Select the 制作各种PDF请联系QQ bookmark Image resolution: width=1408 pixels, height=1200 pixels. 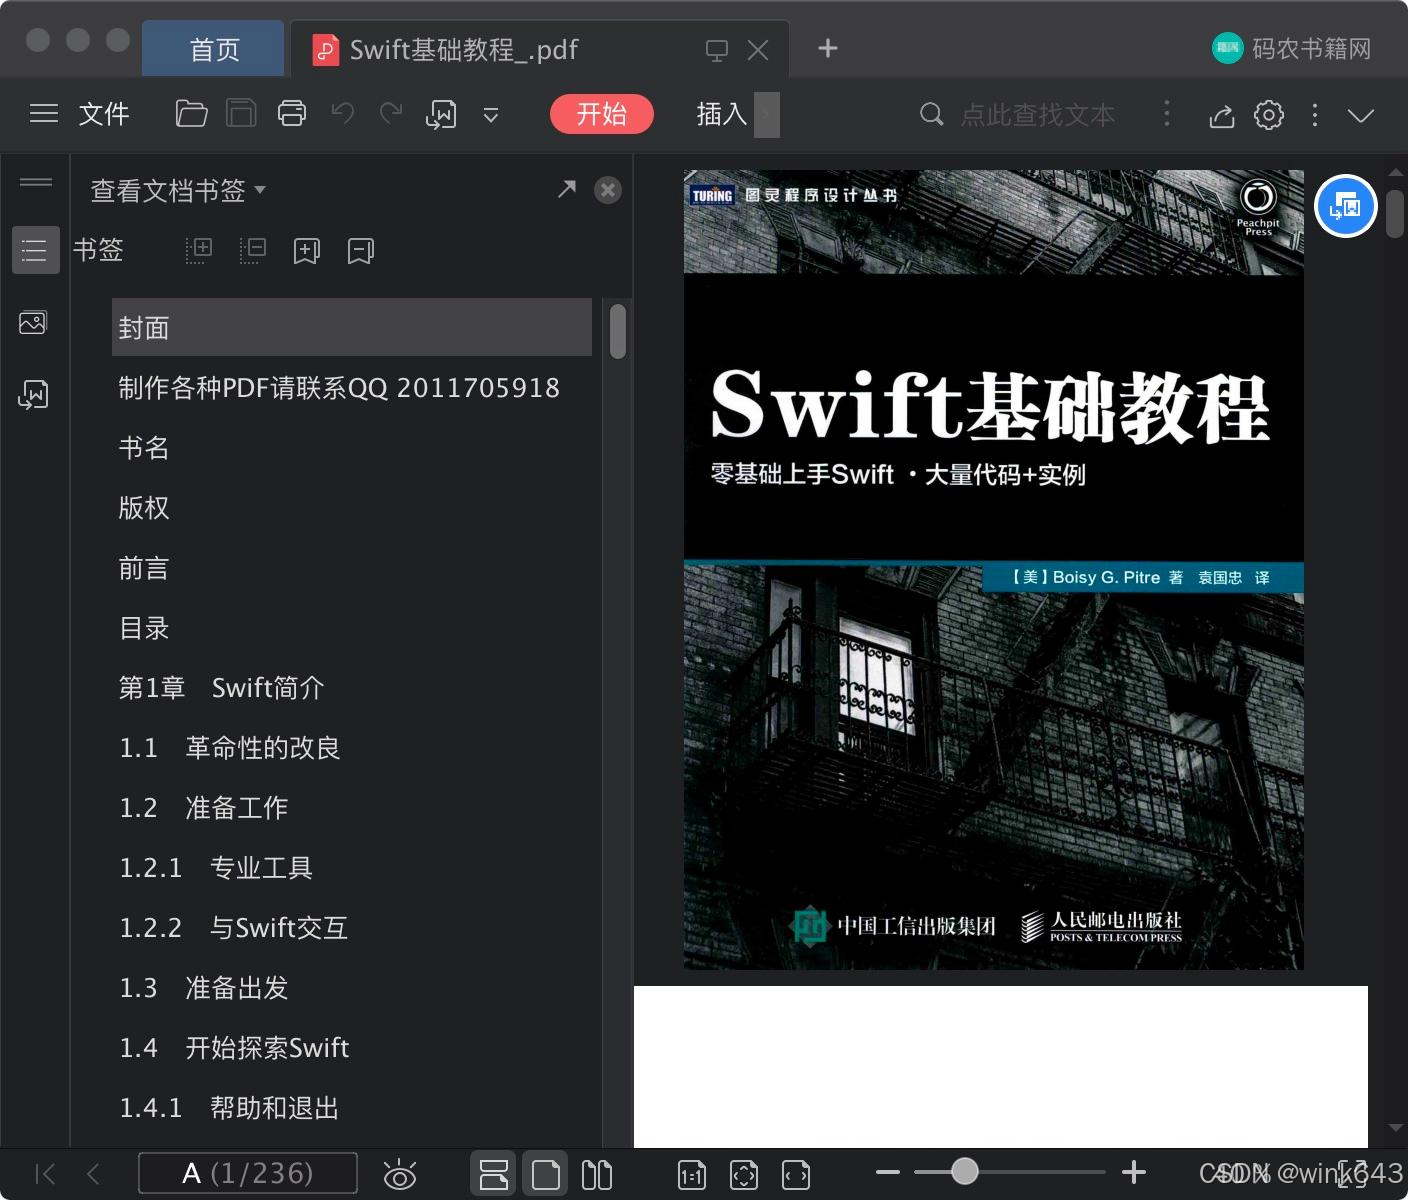pos(339,388)
